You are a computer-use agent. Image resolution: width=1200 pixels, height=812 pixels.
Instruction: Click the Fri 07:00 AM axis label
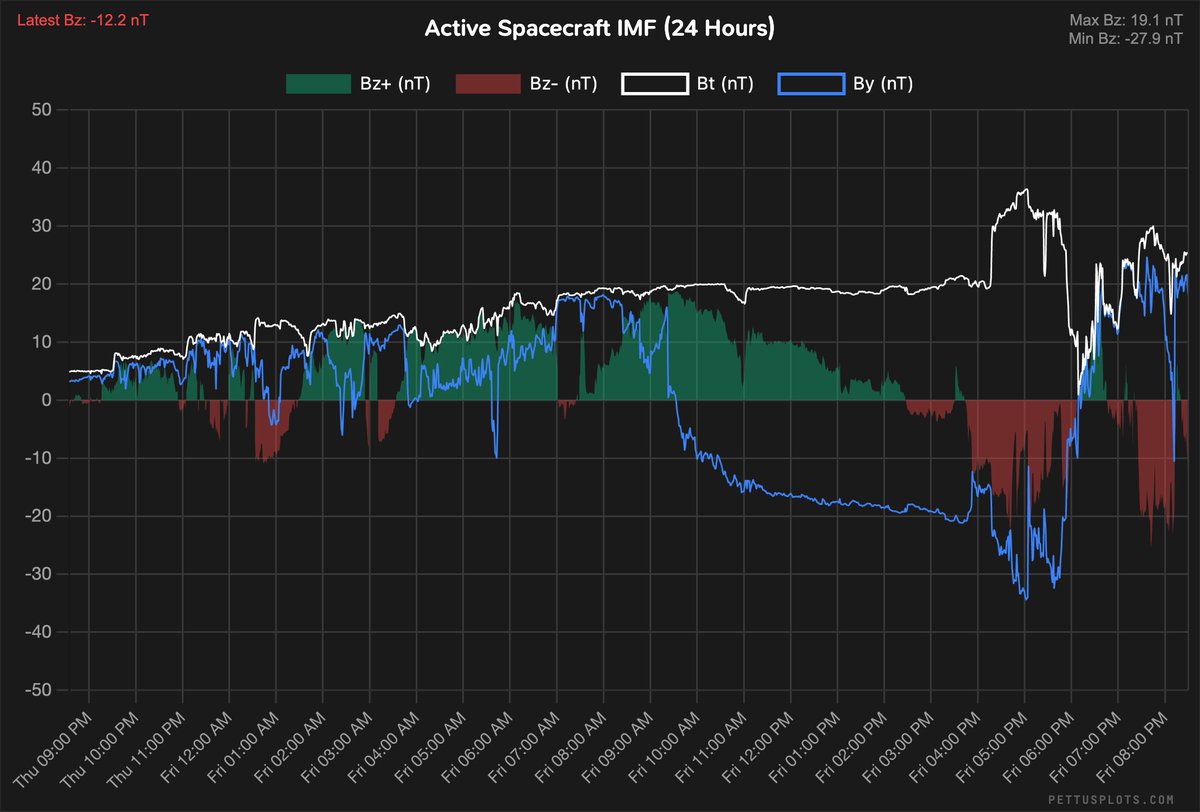(525, 748)
